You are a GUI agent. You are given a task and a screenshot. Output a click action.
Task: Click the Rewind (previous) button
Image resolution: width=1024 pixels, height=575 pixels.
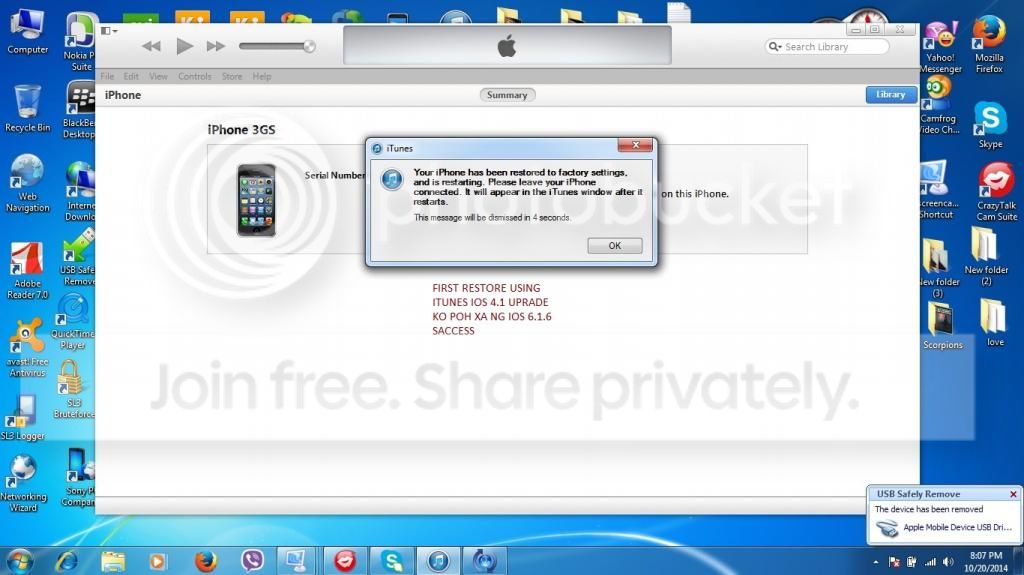coord(151,46)
